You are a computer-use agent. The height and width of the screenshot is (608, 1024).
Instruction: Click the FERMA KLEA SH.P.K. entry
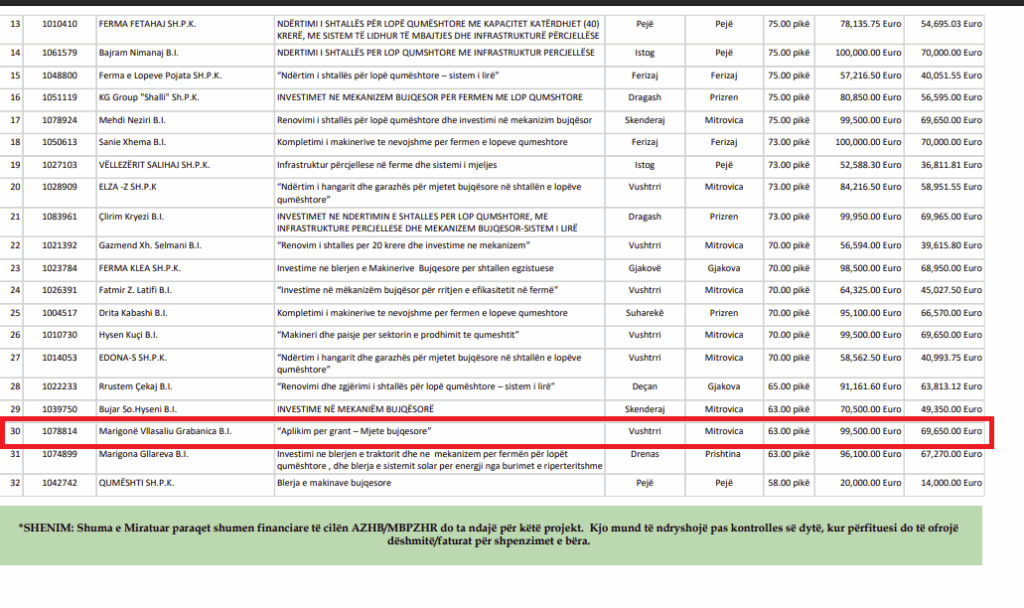click(x=142, y=267)
